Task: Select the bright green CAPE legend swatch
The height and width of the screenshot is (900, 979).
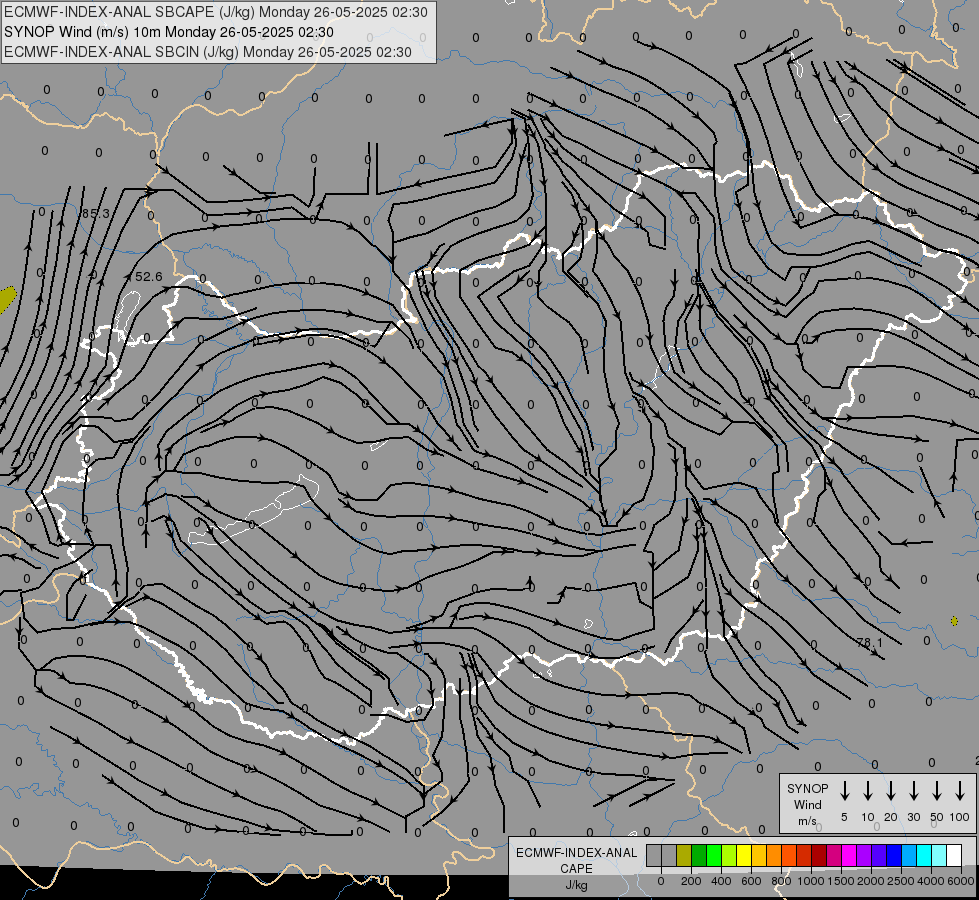Action: coord(714,855)
